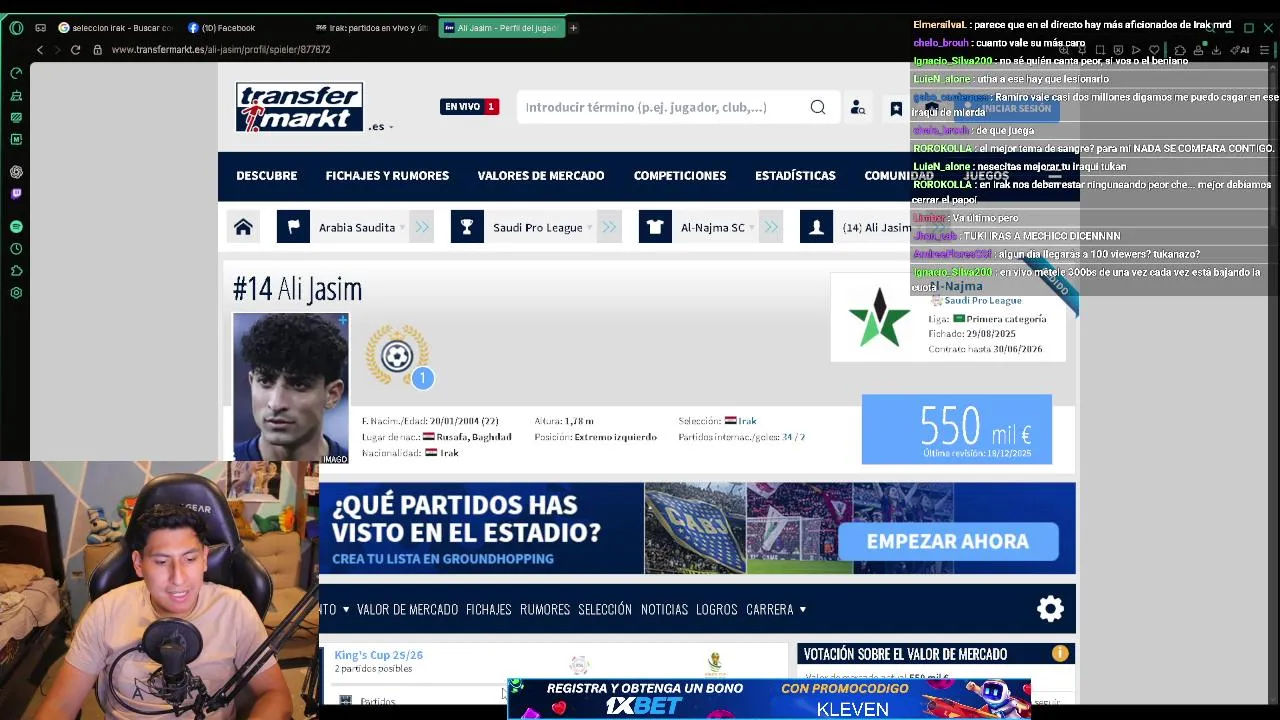This screenshot has width=1280, height=720.
Task: Open Irak national team link
Action: pyautogui.click(x=747, y=421)
